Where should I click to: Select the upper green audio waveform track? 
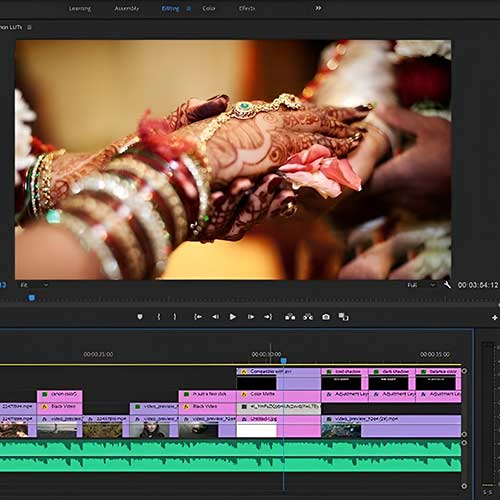(230, 449)
